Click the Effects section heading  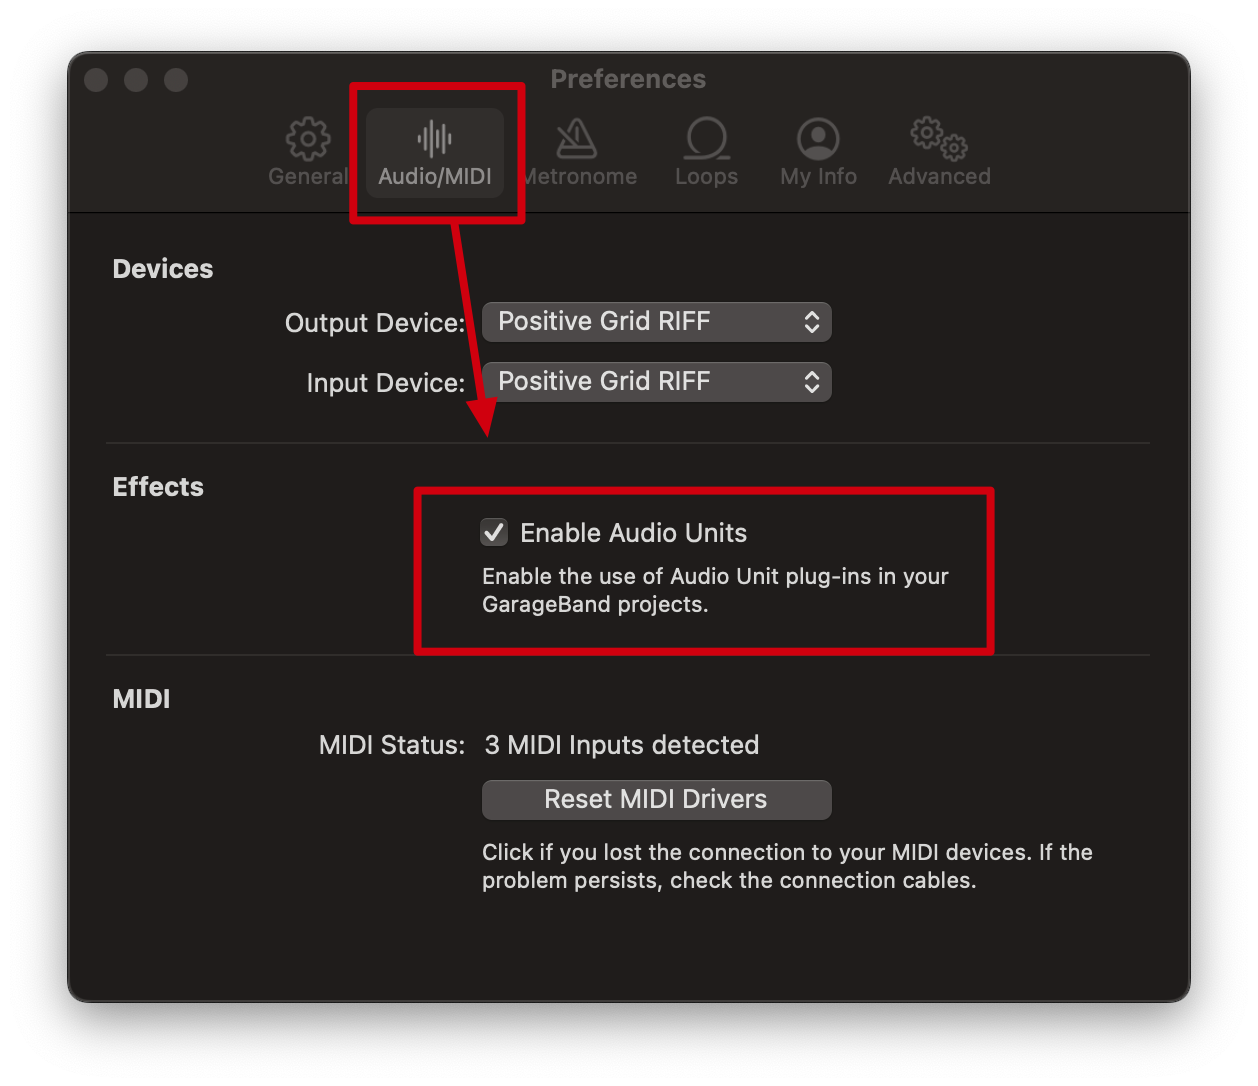[158, 487]
